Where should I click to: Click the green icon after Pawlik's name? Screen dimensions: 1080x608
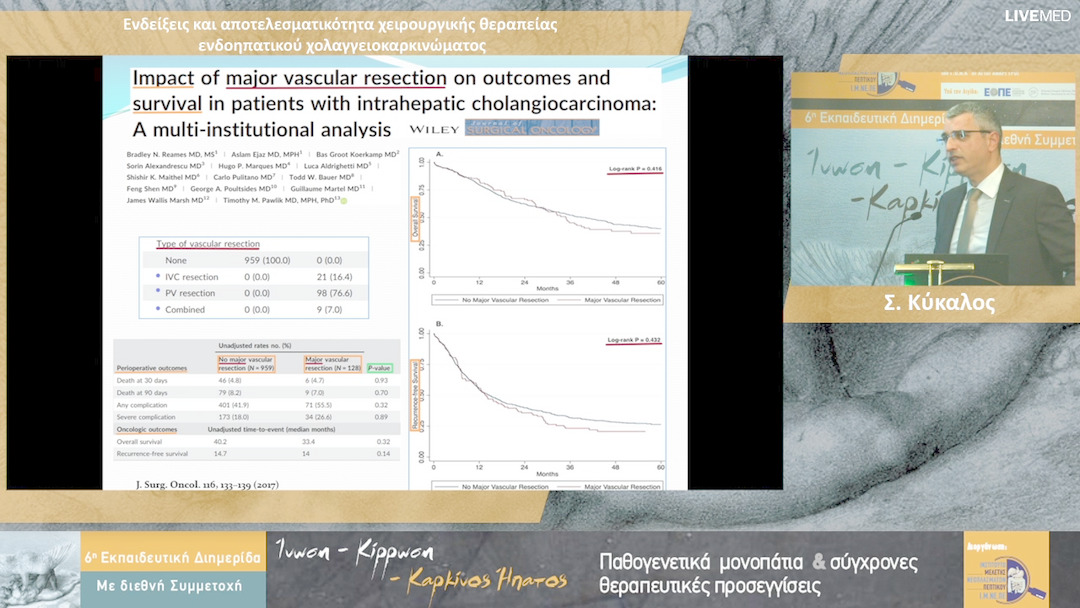[x=344, y=201]
